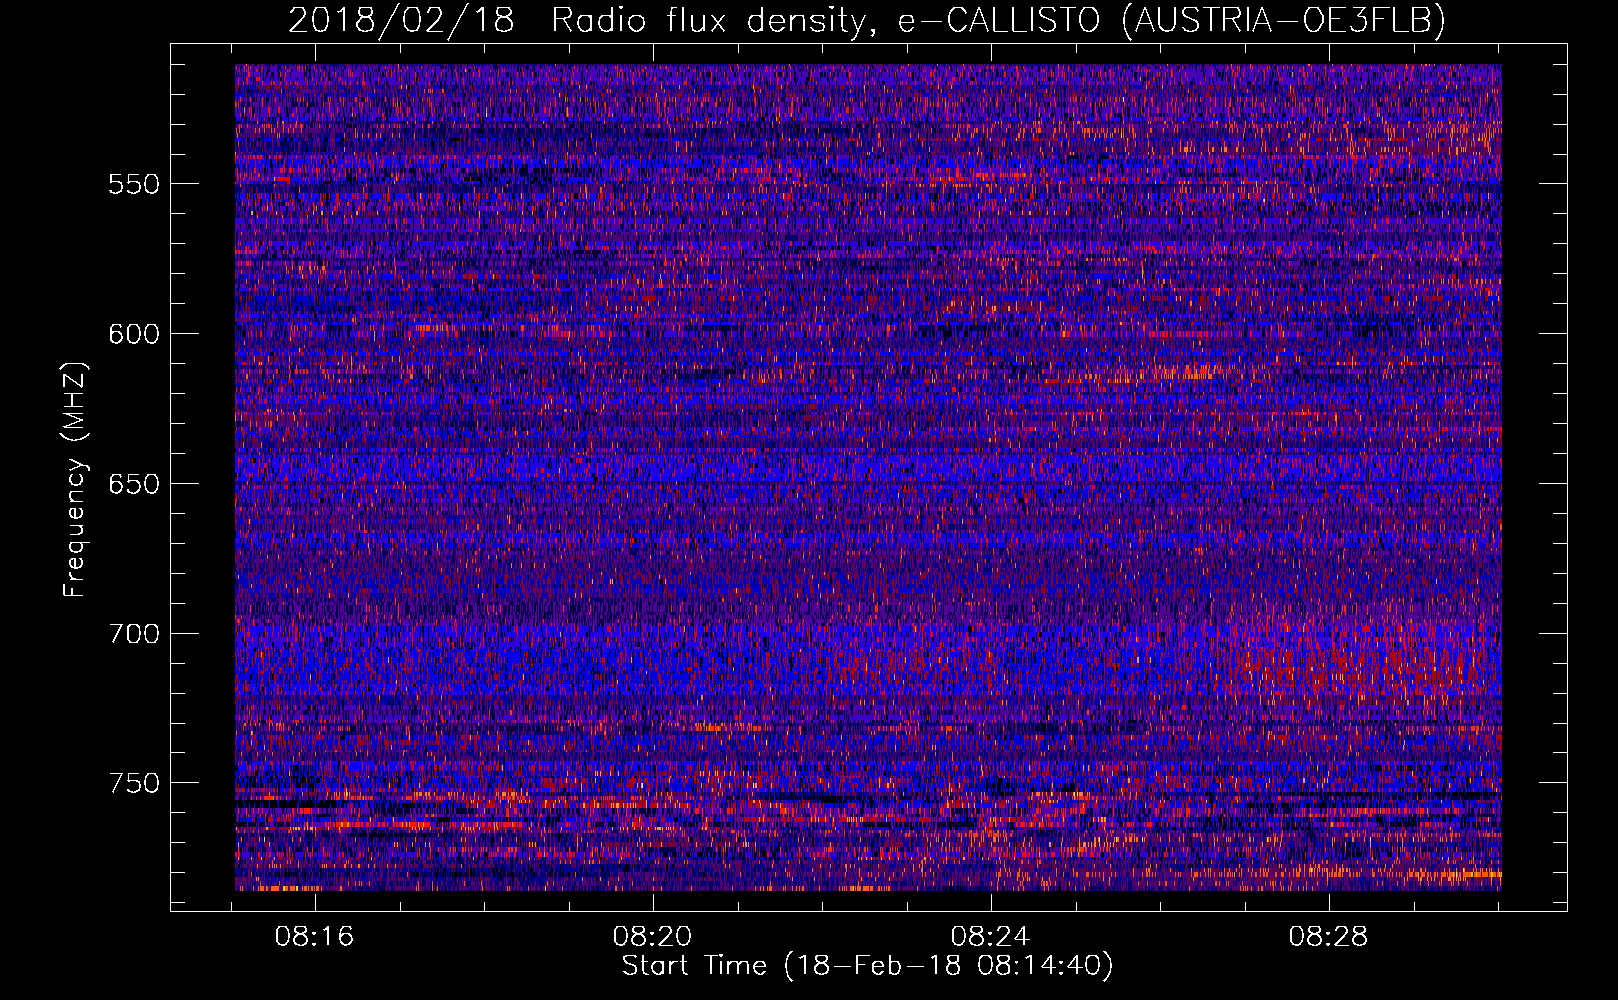This screenshot has width=1618, height=1000.
Task: Click the 750 frequency tick label
Action: [x=134, y=783]
